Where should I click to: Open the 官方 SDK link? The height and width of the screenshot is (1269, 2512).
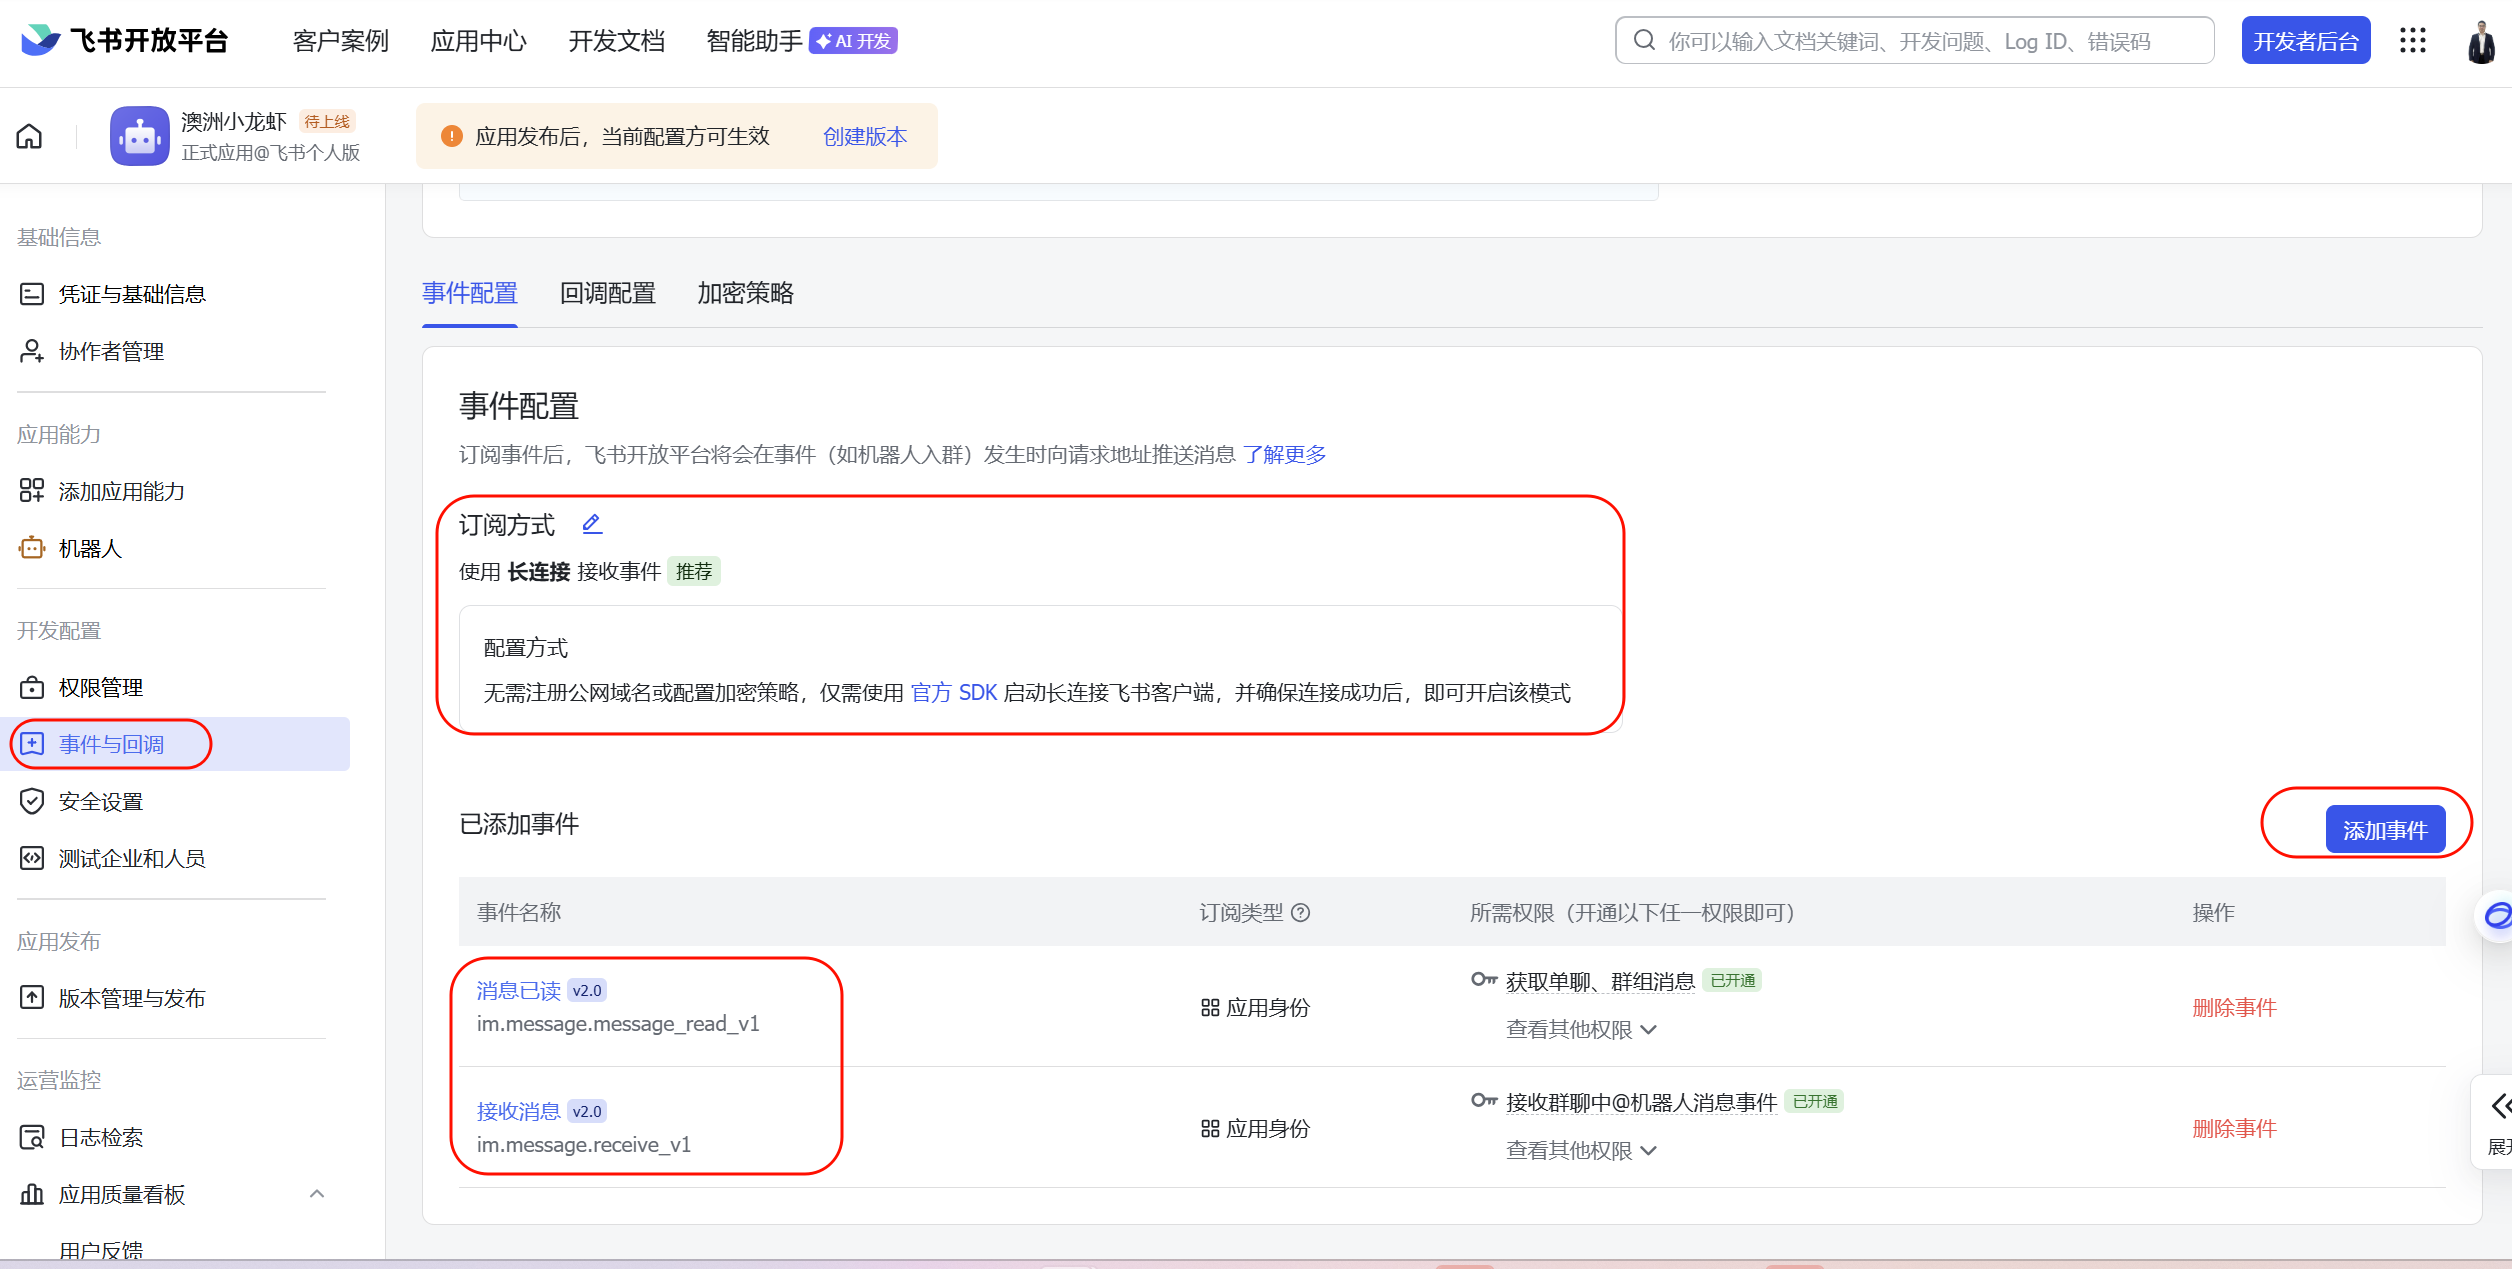click(x=953, y=692)
